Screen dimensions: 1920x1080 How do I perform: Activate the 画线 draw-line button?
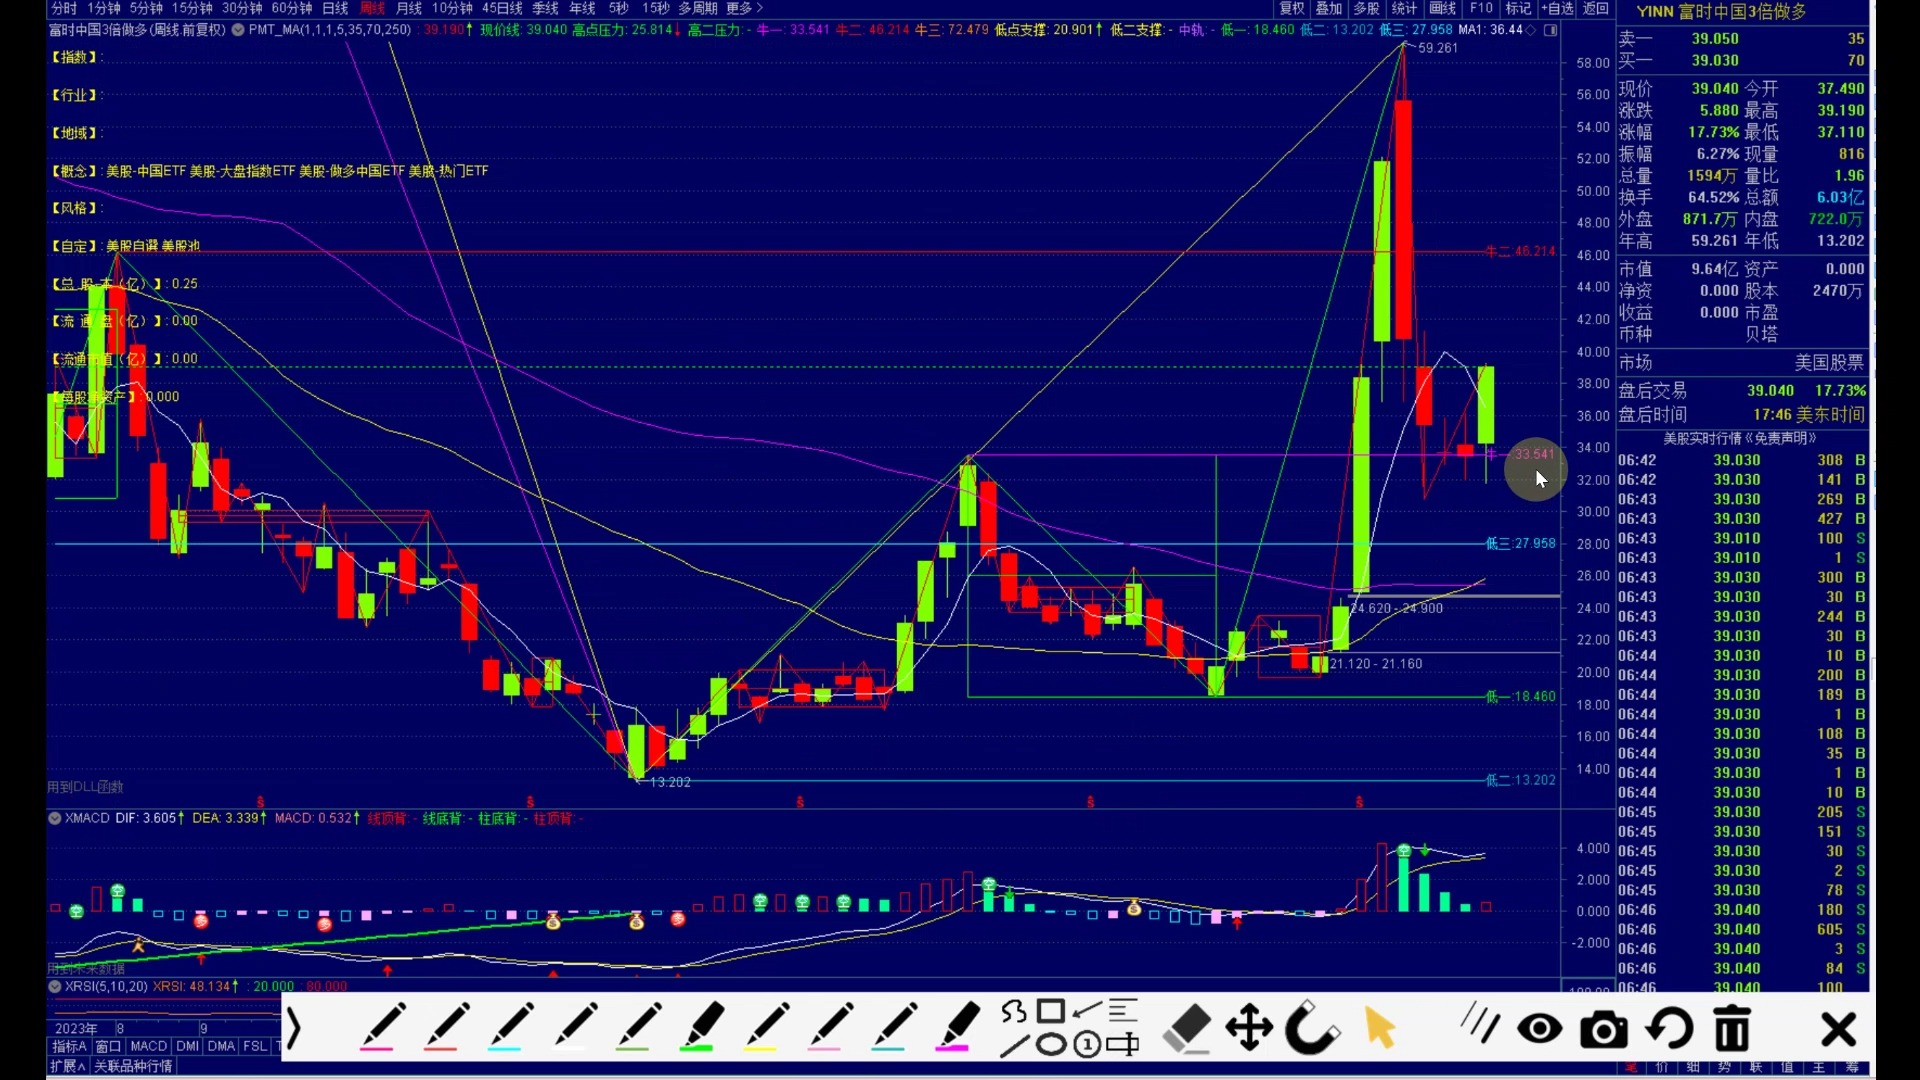click(x=1443, y=8)
